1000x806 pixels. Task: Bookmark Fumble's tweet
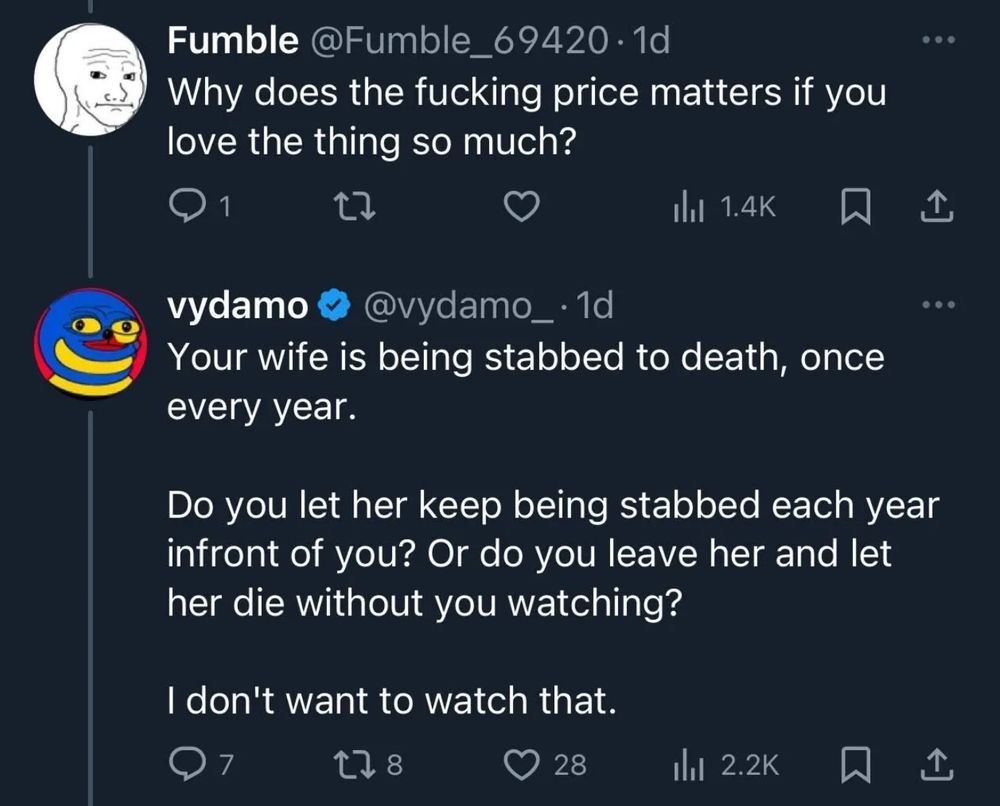pos(856,206)
